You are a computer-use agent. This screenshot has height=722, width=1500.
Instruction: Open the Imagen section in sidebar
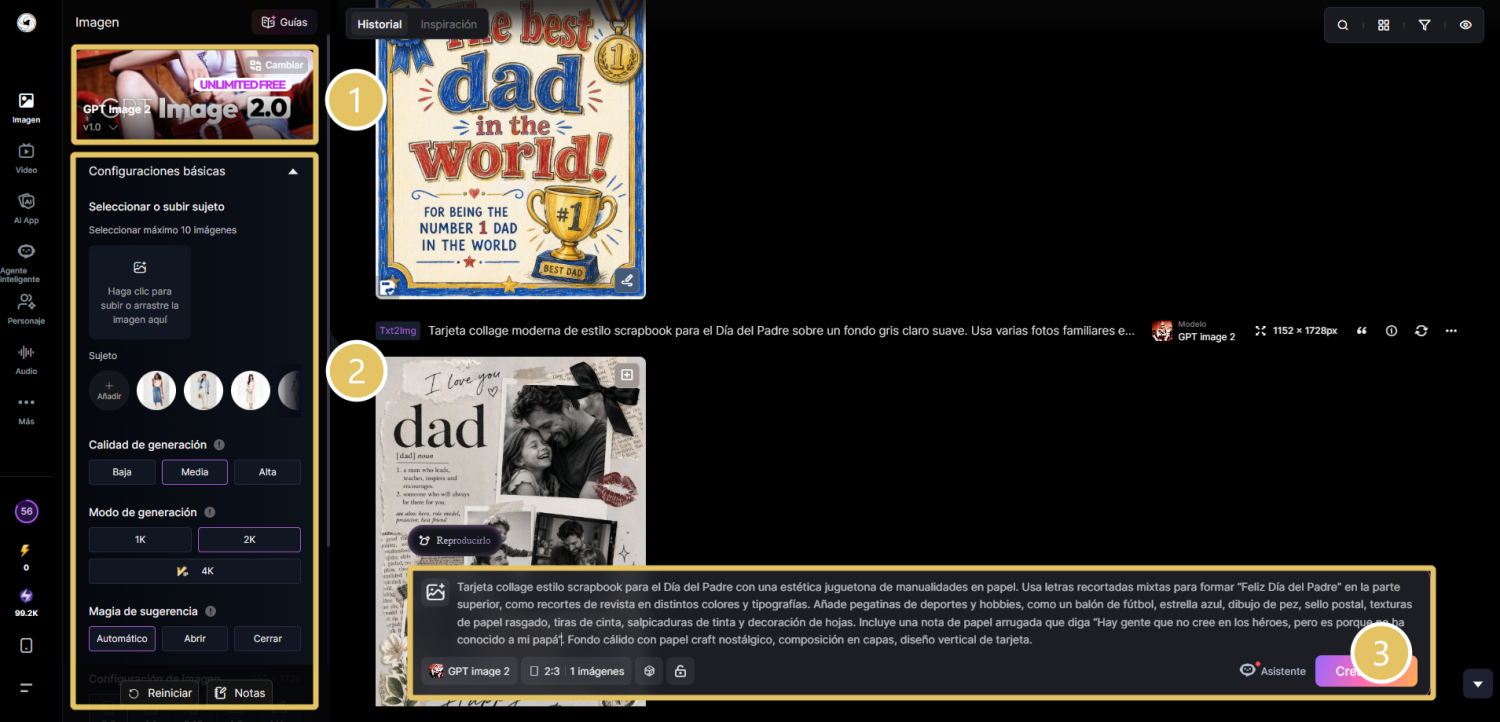[26, 107]
